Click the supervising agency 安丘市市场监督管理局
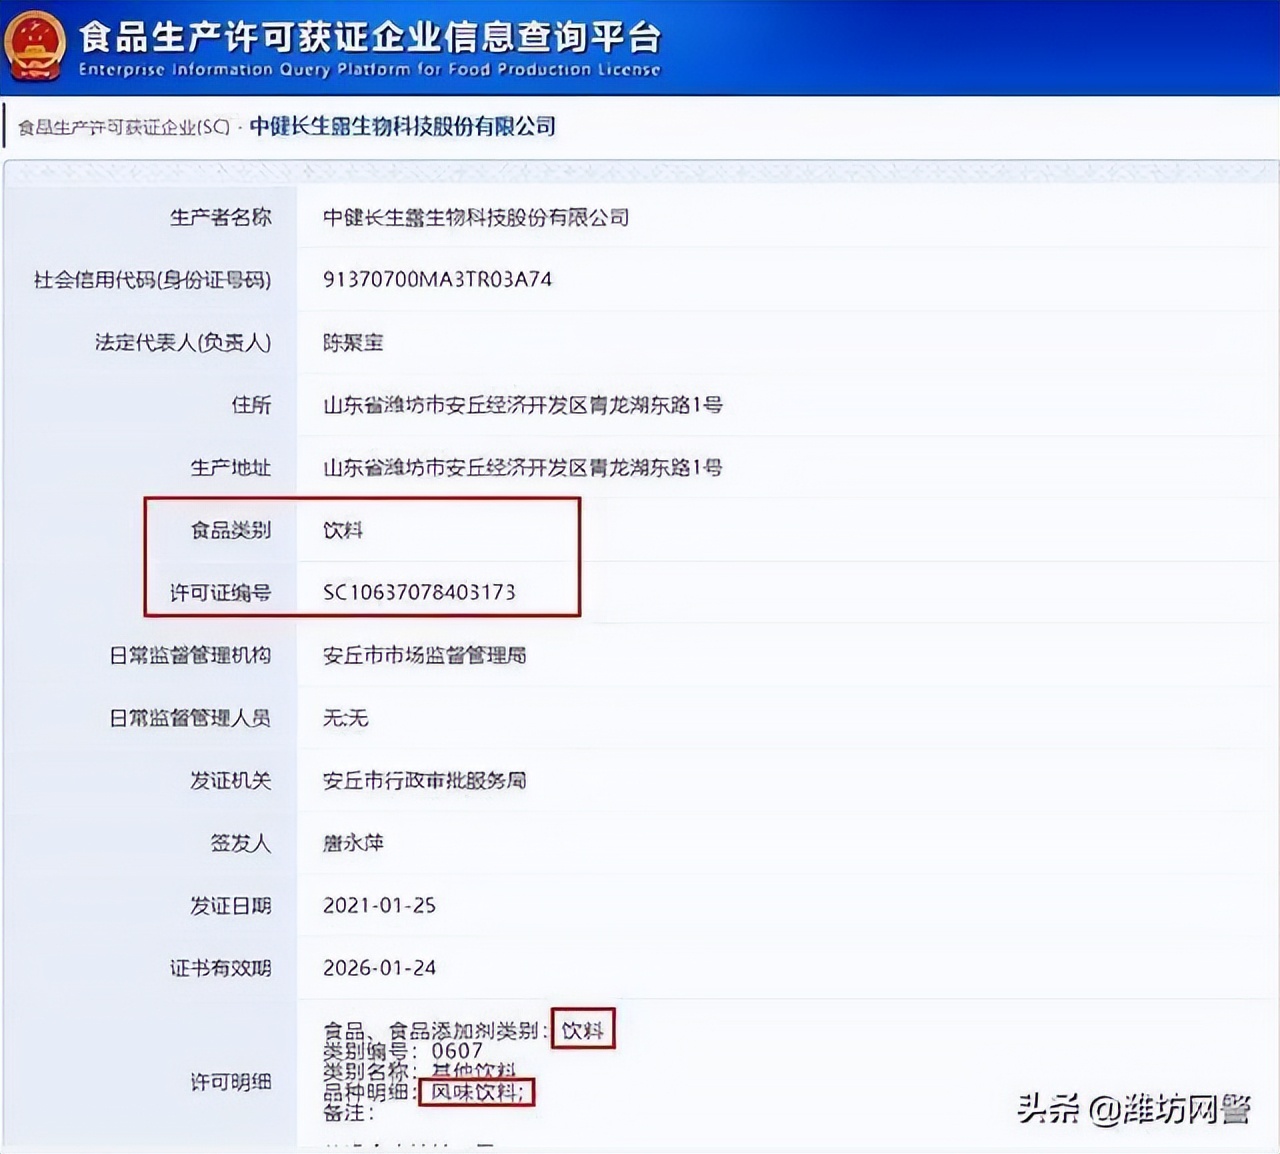 click(x=425, y=656)
